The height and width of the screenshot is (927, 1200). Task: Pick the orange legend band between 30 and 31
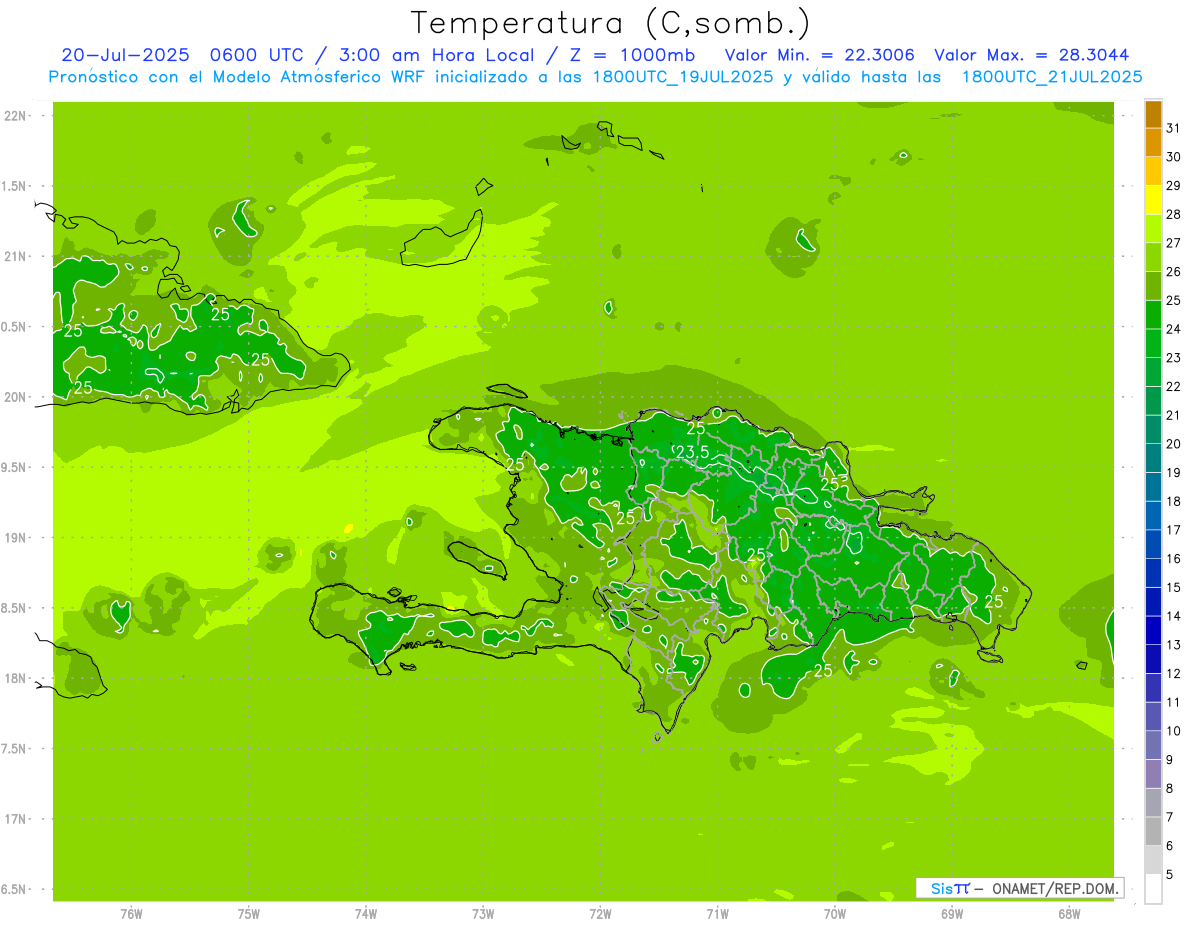1153,143
